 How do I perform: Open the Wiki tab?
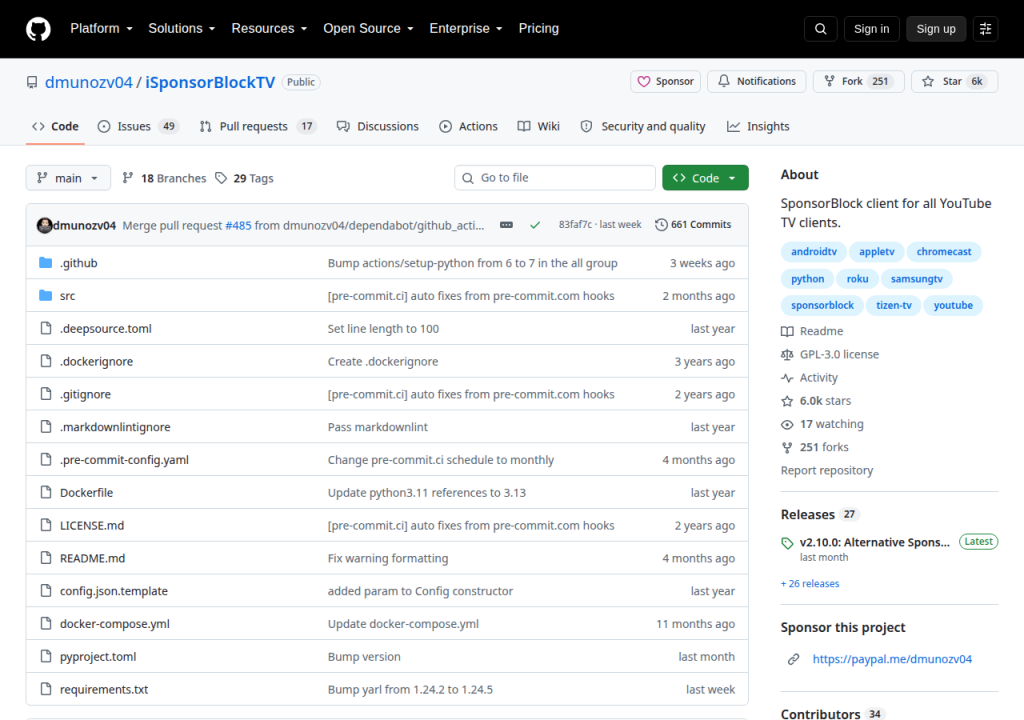[539, 126]
